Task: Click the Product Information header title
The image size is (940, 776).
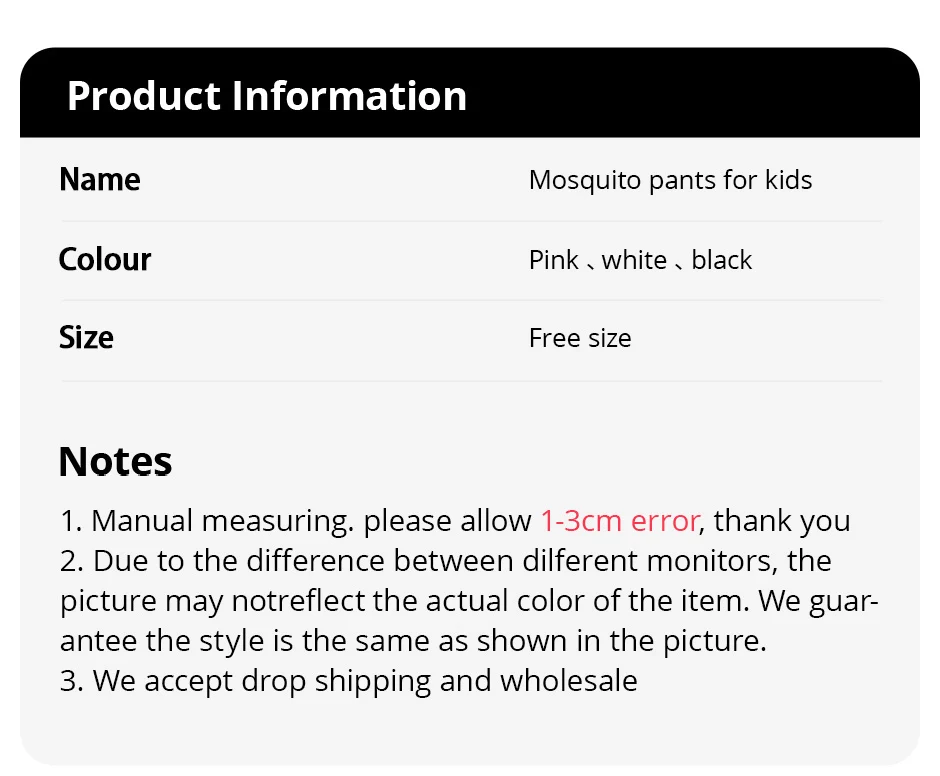Action: (267, 96)
